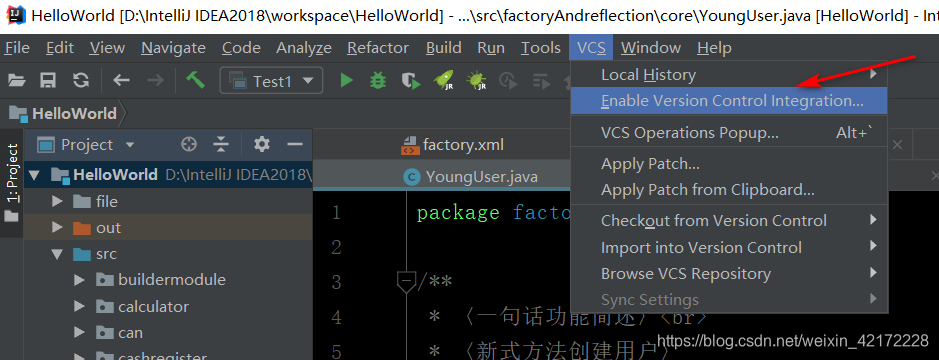Build project with the green hammer
Screen dimensions: 939x360
pos(195,80)
